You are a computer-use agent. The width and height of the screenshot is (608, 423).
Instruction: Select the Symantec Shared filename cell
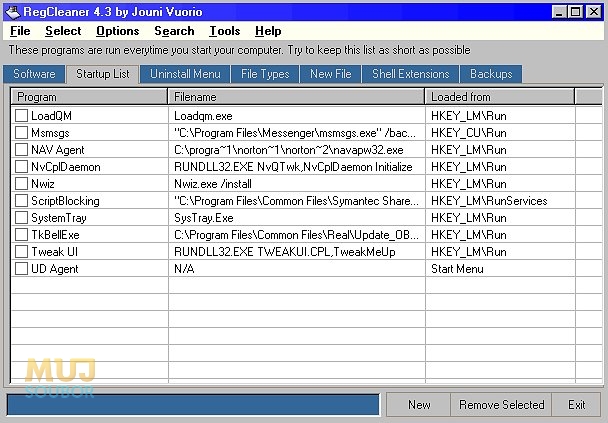297,200
